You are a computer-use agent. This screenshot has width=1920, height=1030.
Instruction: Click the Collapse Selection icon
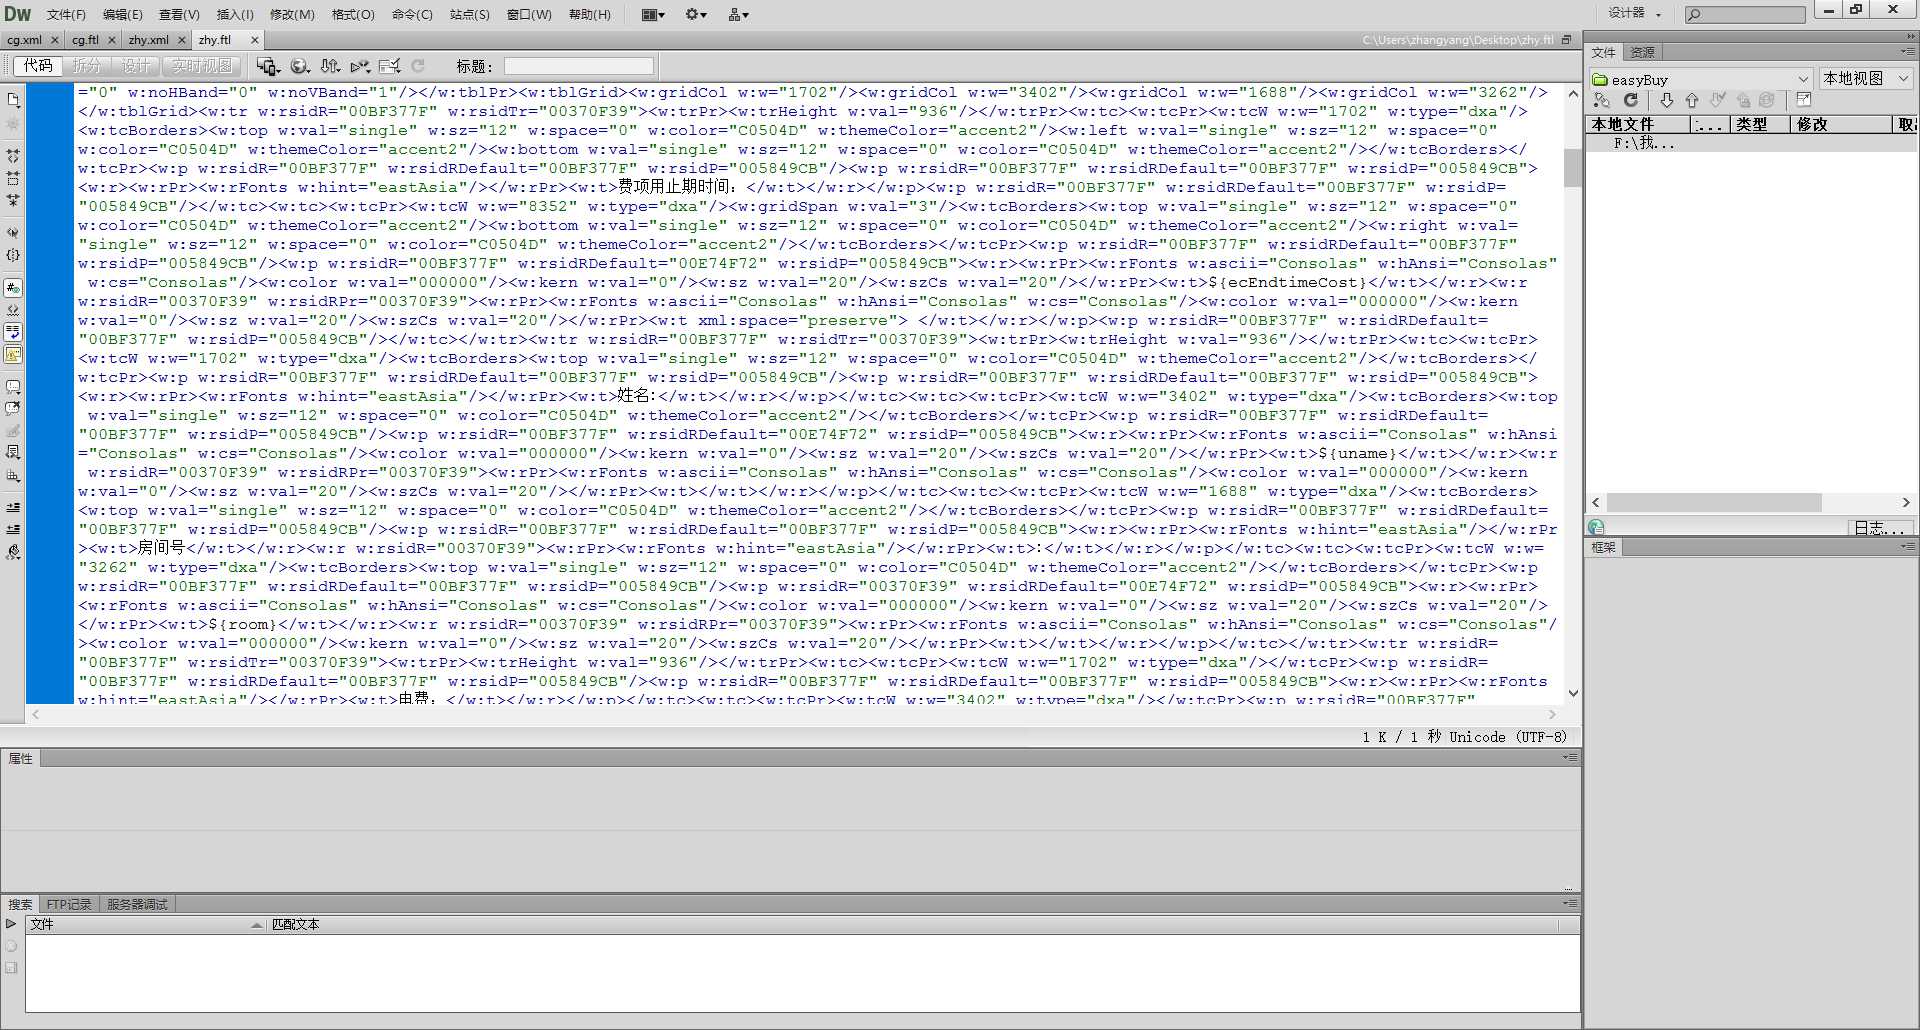13,178
